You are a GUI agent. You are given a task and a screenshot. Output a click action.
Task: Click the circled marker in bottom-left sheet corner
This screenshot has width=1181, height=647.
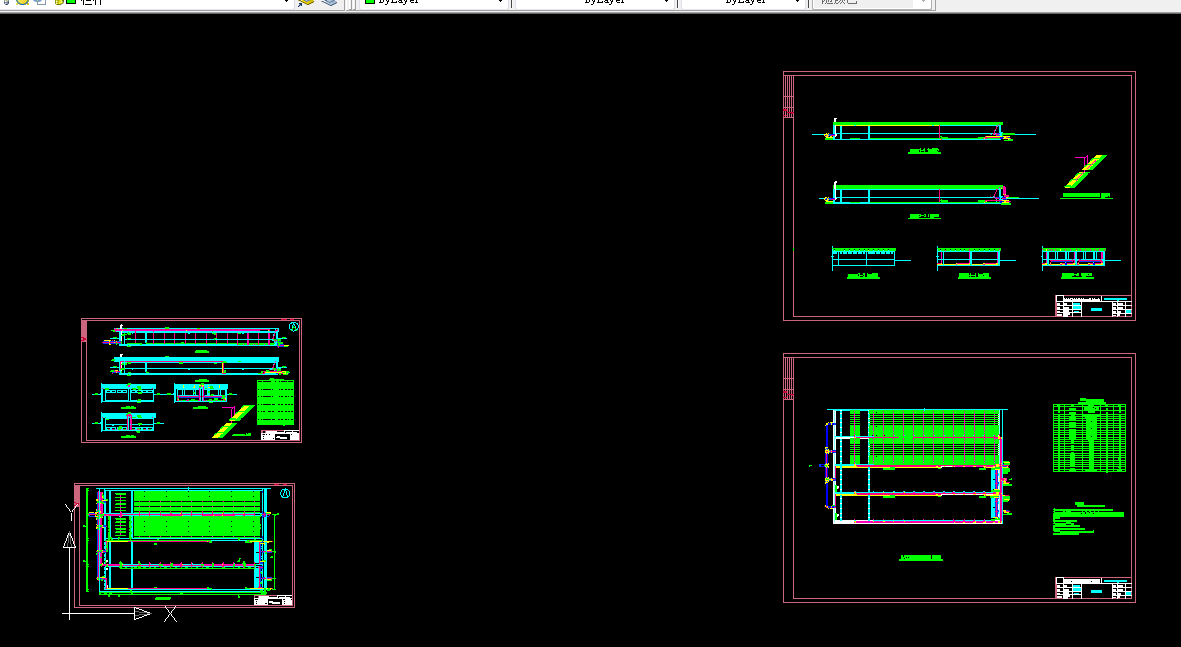[285, 493]
